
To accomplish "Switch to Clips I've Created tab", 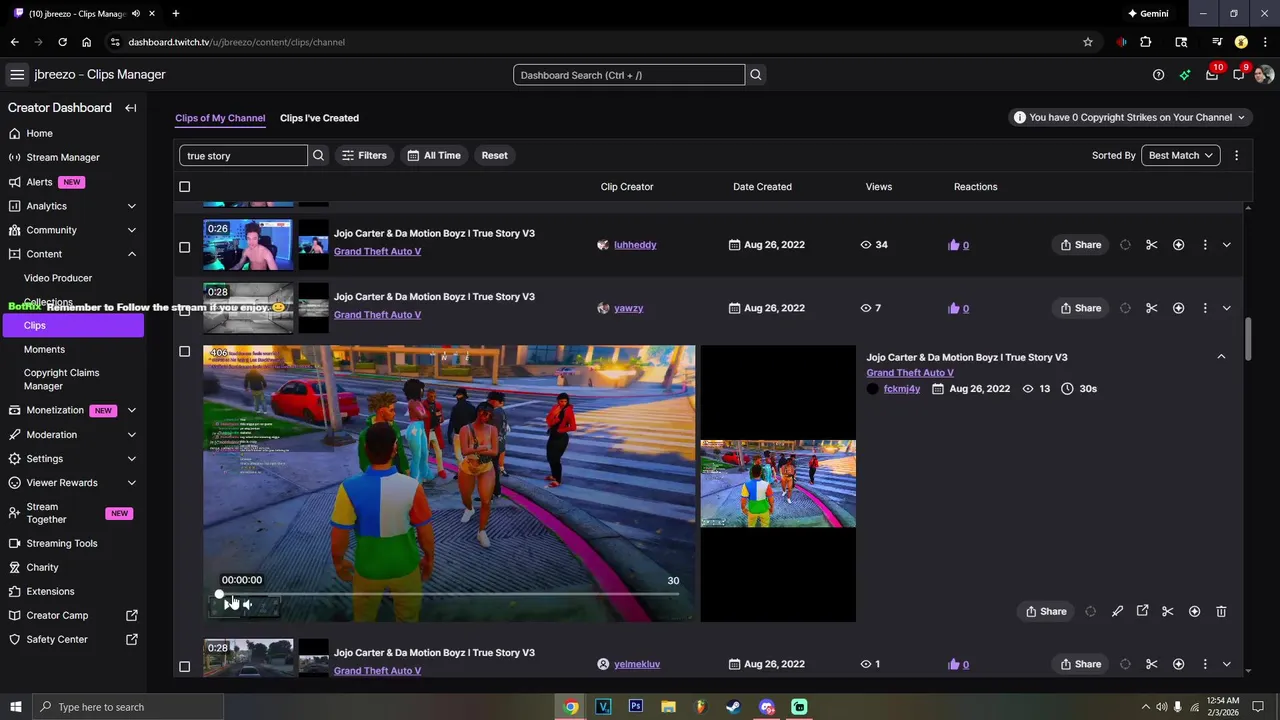I will click(319, 118).
